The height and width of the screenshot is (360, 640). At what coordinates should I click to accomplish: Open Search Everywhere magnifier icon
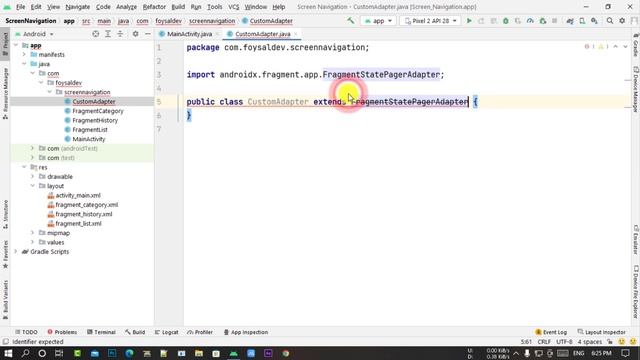point(609,20)
